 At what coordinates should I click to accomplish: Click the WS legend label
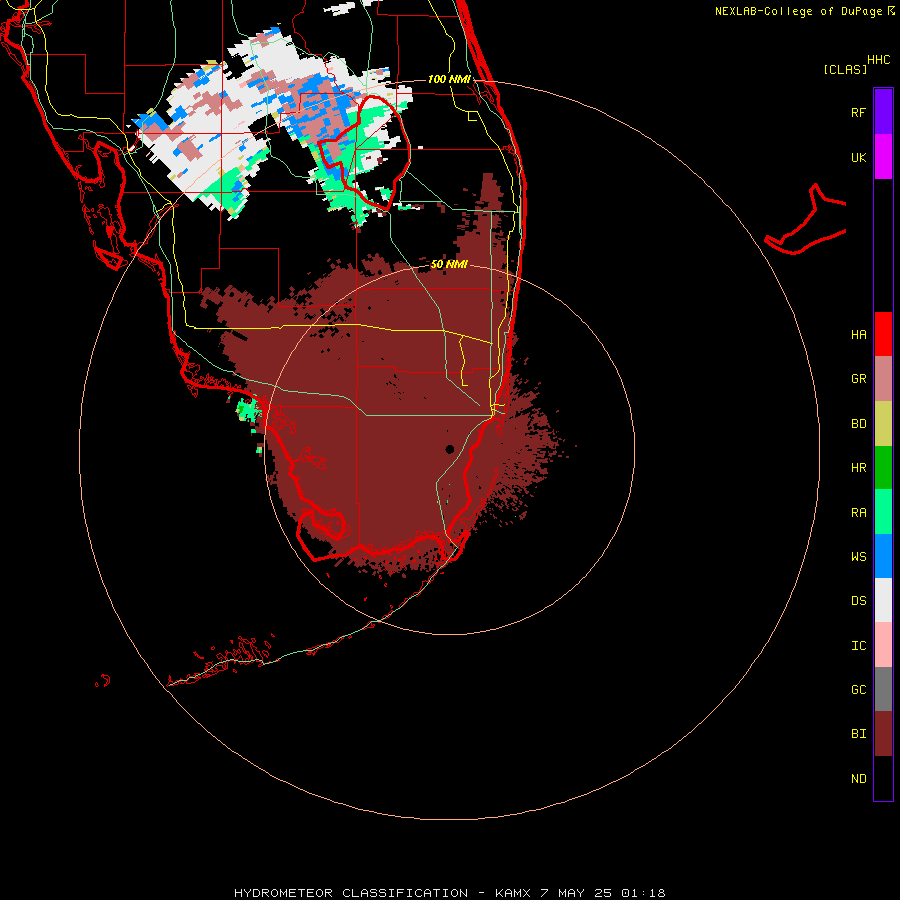point(858,556)
